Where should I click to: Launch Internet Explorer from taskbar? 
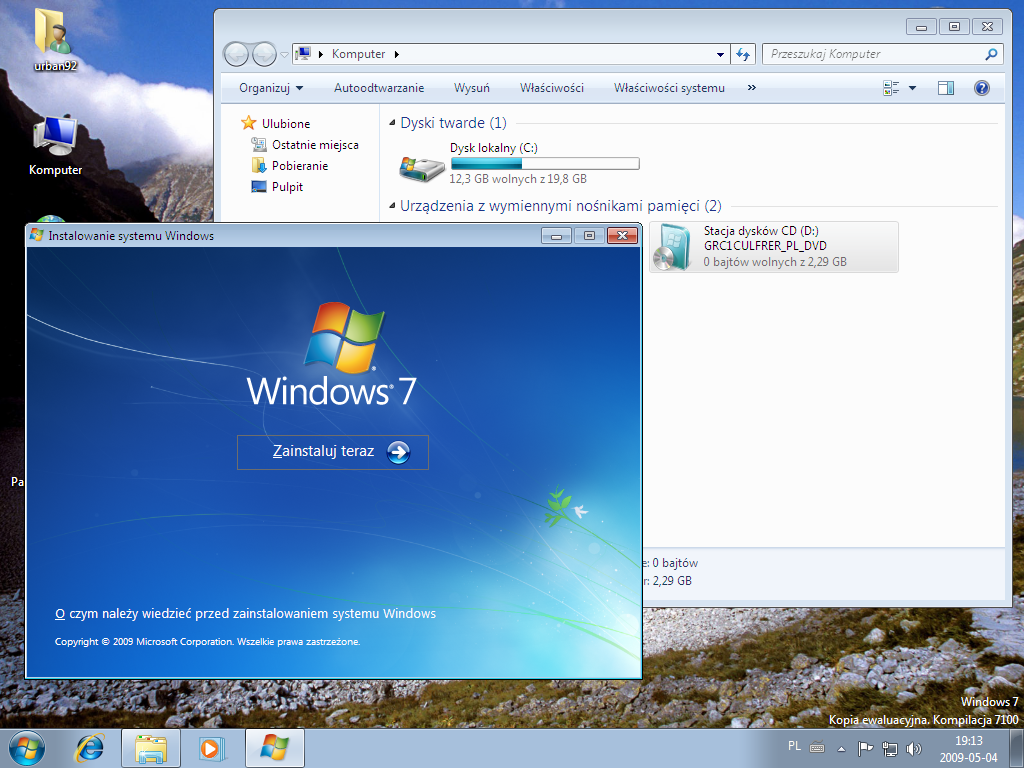click(x=89, y=748)
